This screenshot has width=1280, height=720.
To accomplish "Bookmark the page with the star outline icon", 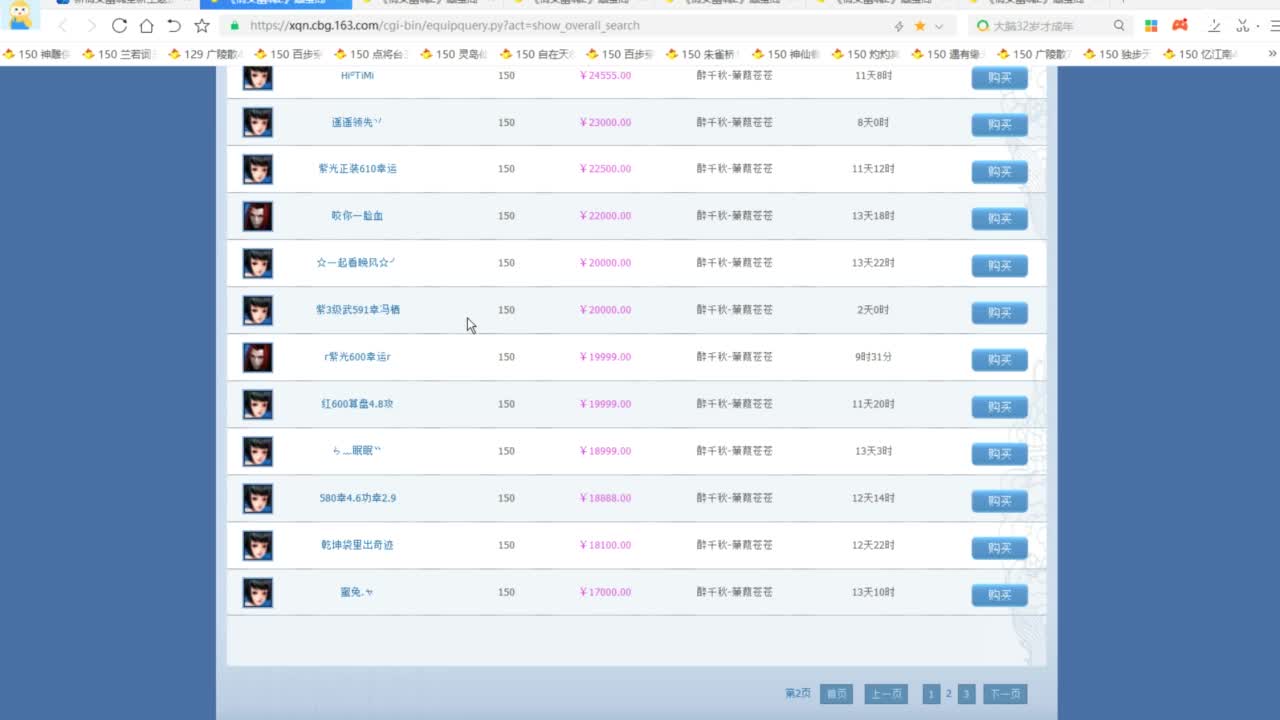I will pyautogui.click(x=202, y=25).
